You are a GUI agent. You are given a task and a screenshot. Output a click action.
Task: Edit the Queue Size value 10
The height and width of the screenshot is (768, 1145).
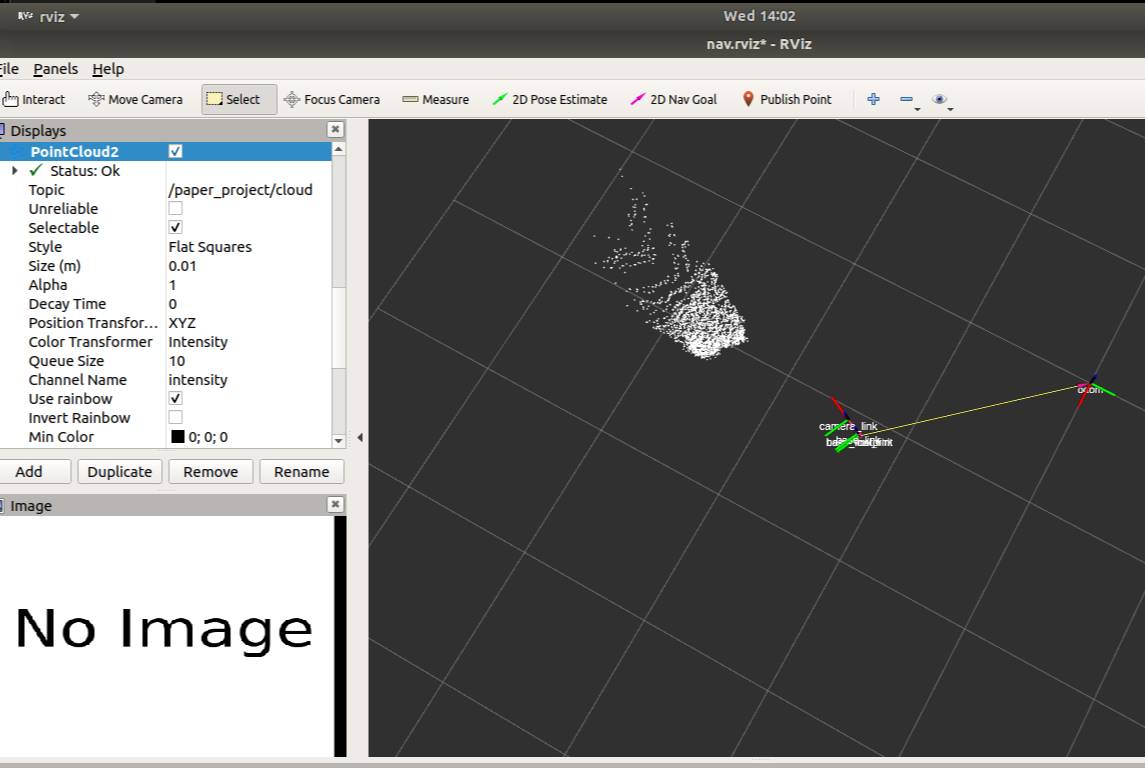[248, 361]
